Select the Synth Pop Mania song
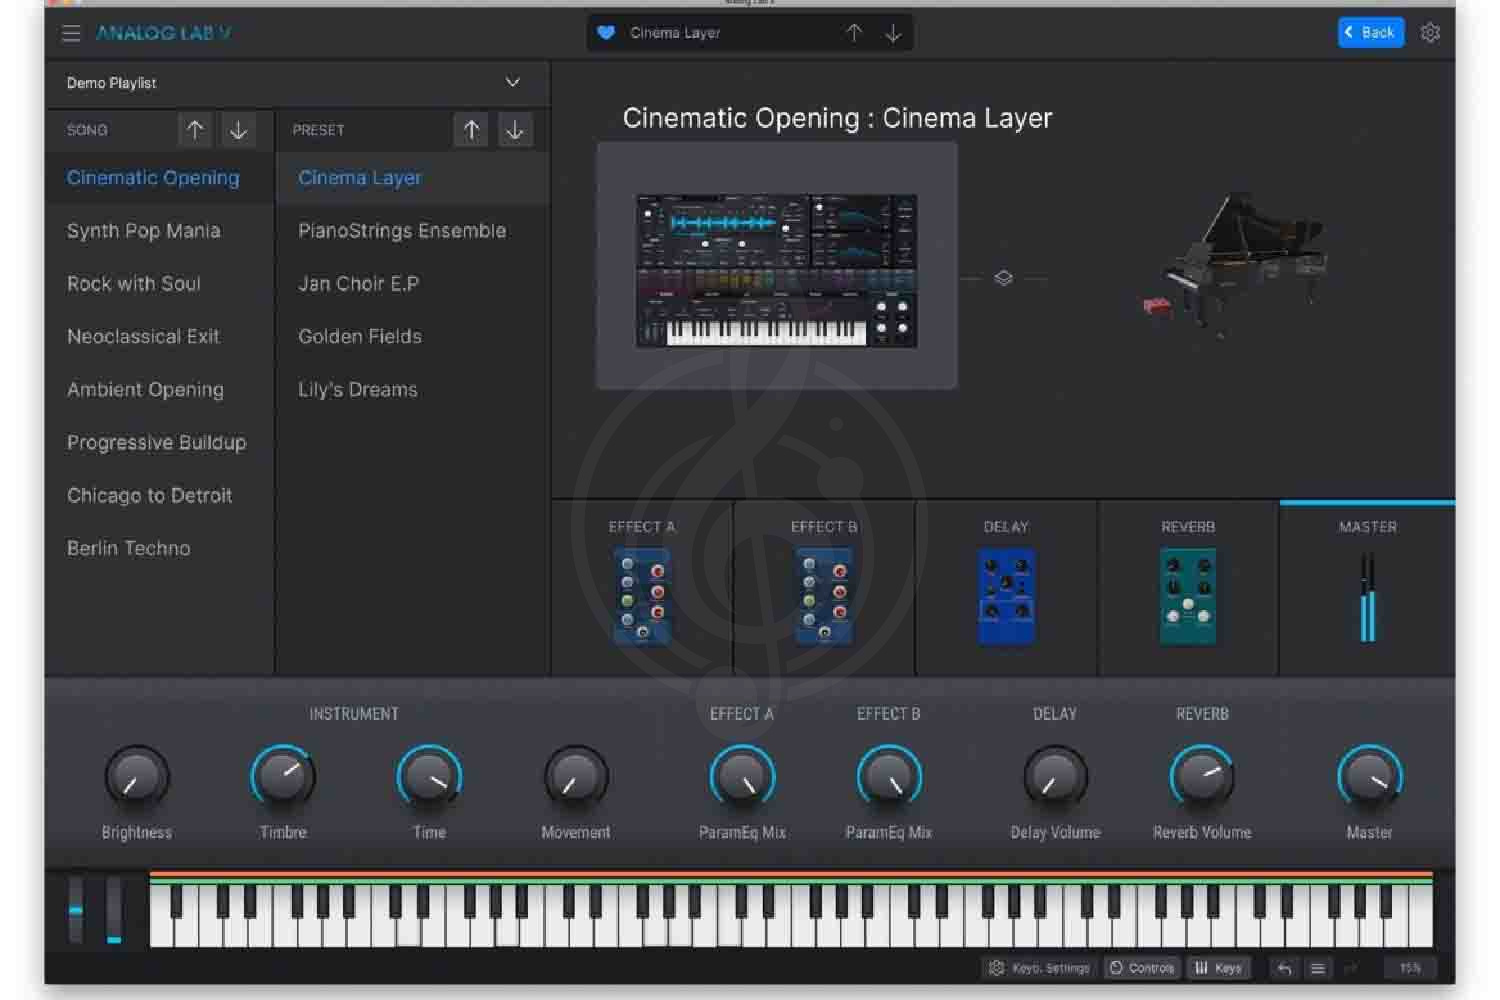Screen dimensions: 1500x1000 click(159, 231)
